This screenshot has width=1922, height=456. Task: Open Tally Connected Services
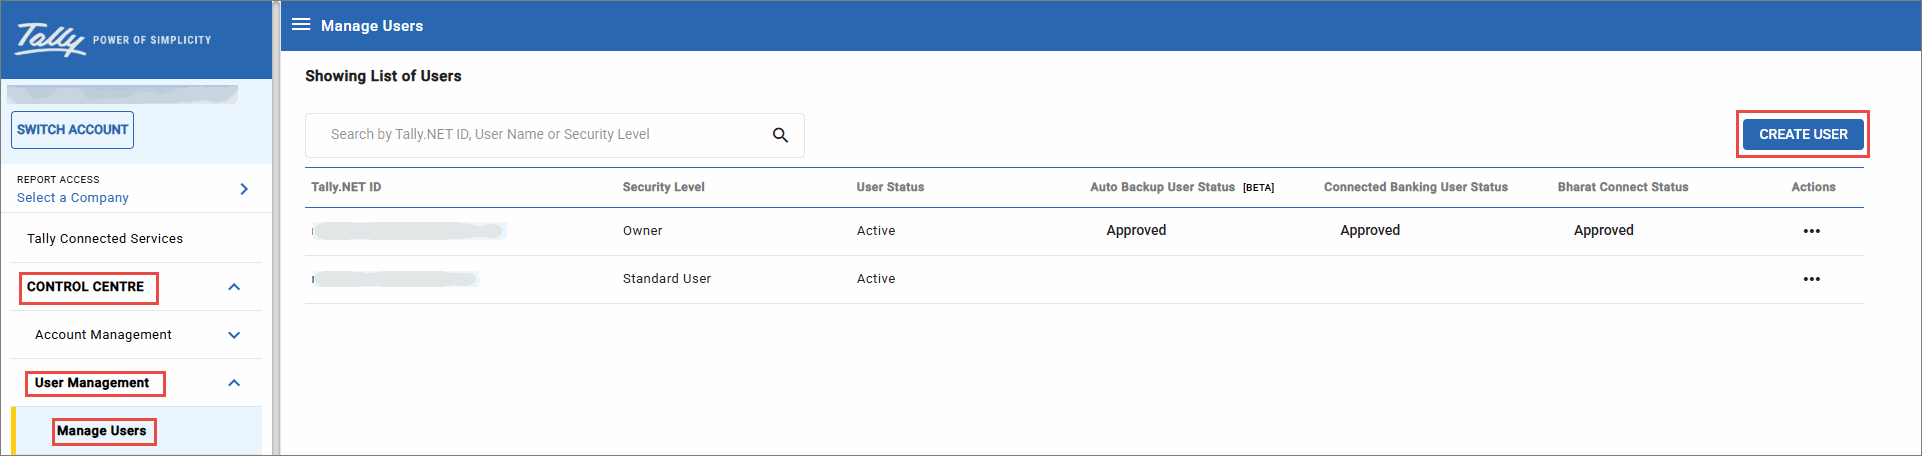(105, 239)
